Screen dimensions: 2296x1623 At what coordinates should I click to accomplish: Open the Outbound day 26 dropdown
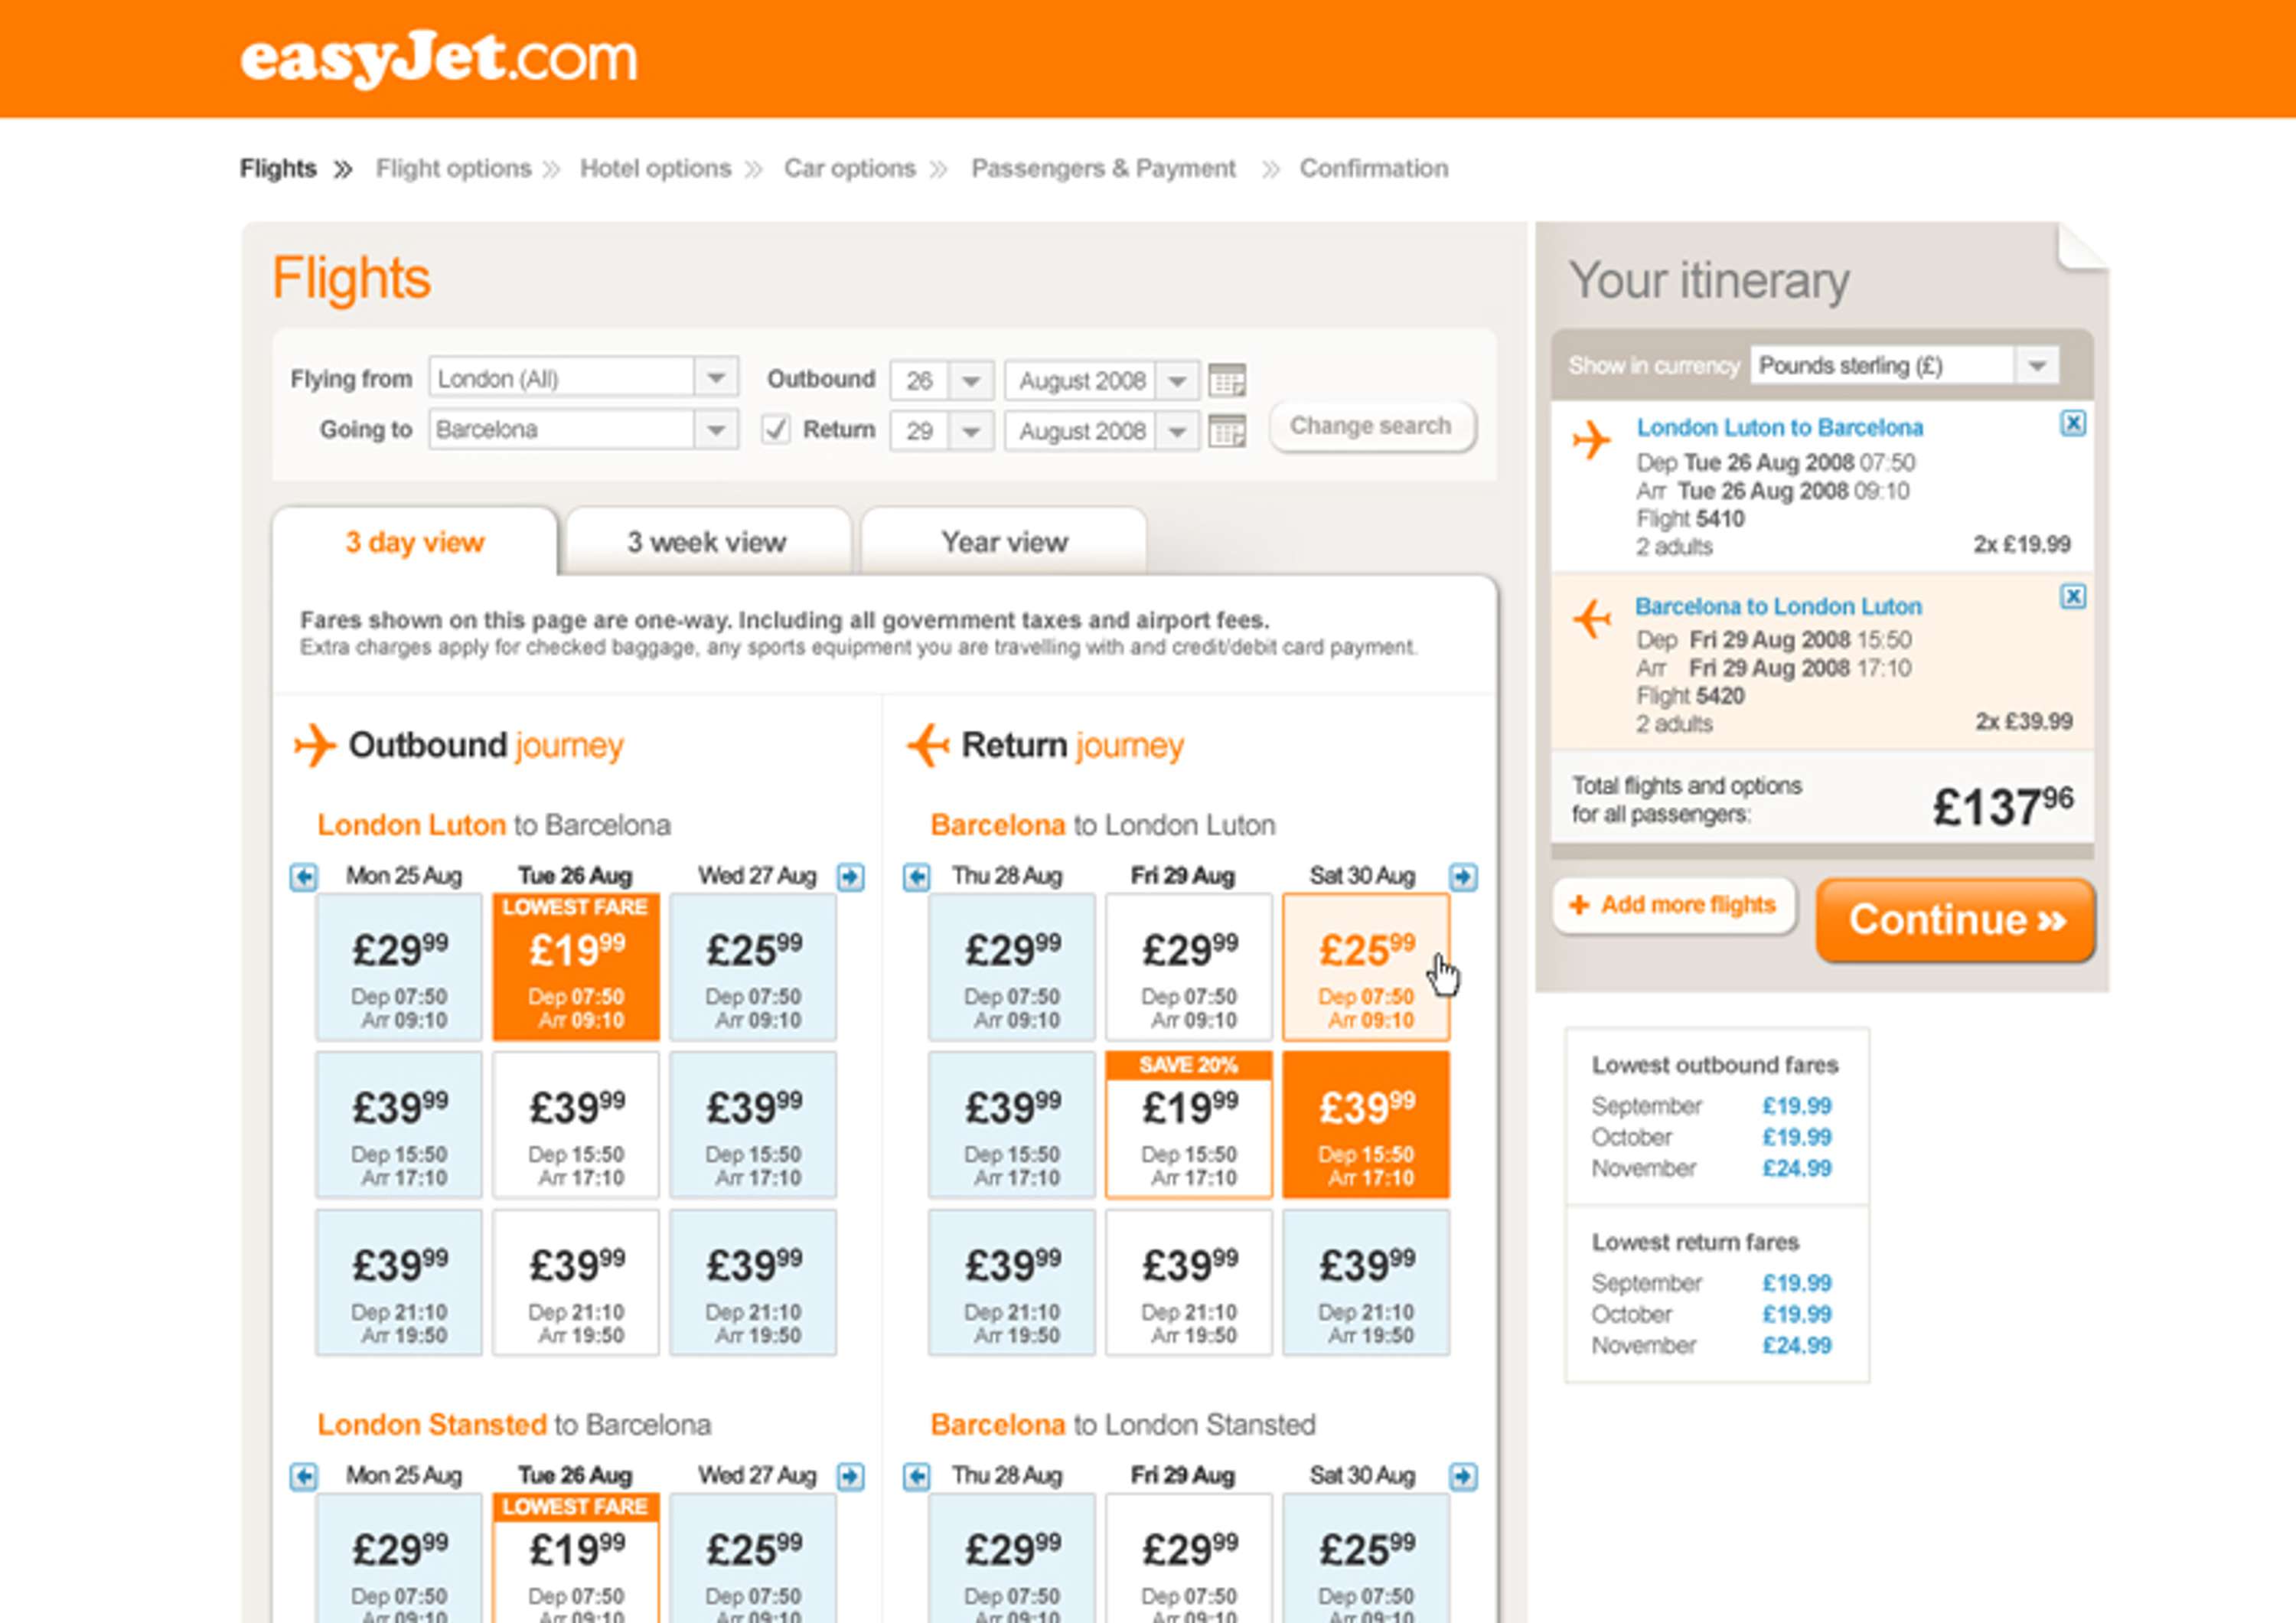(x=942, y=381)
